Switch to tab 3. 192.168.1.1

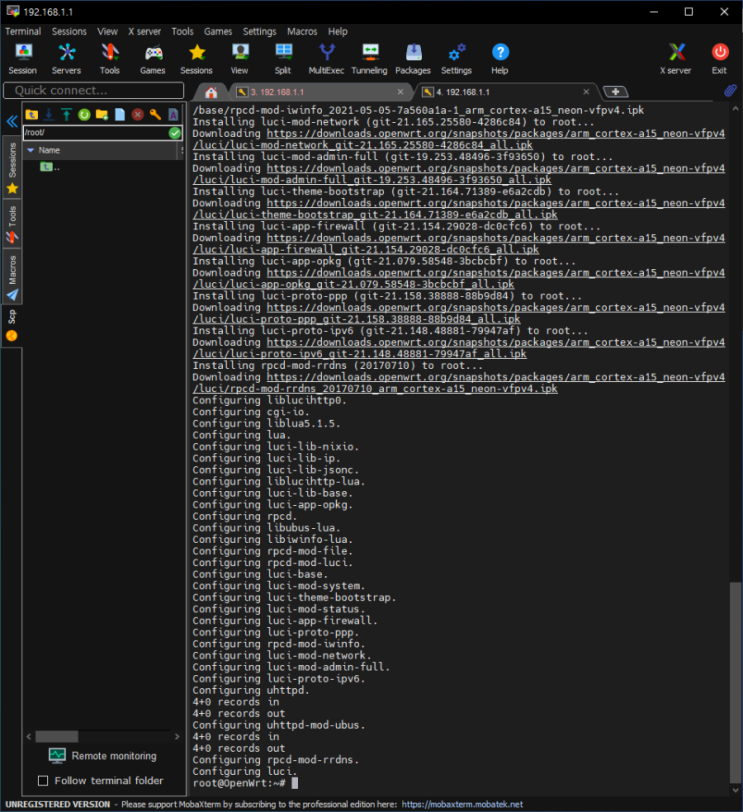pos(276,92)
